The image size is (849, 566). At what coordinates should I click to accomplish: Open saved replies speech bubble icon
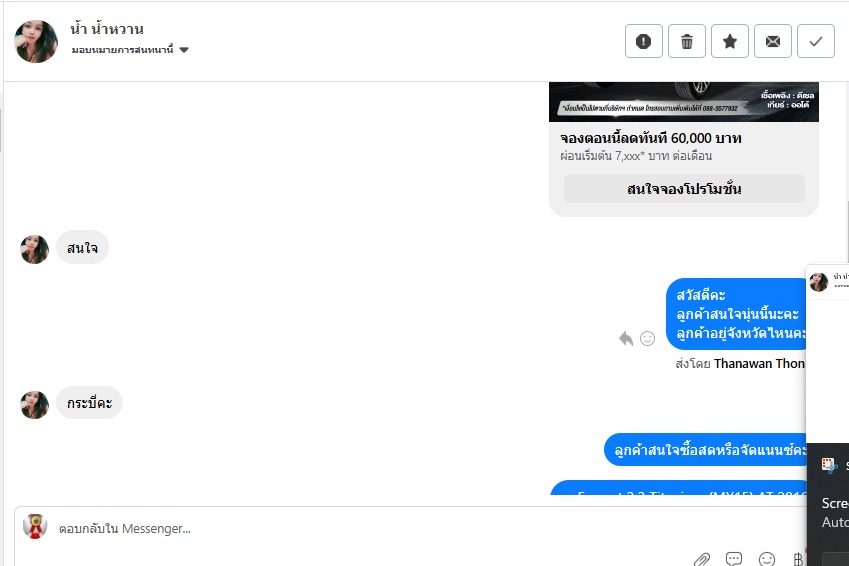[x=734, y=558]
